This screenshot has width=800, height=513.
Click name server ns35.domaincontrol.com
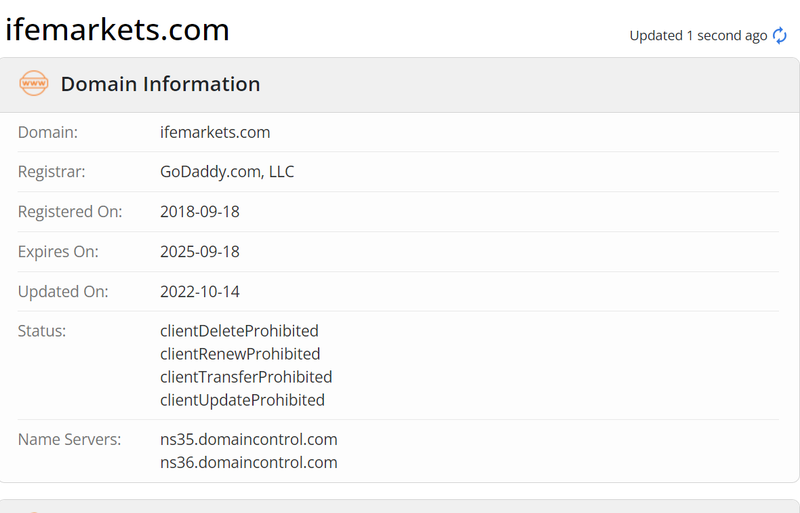[x=248, y=439]
